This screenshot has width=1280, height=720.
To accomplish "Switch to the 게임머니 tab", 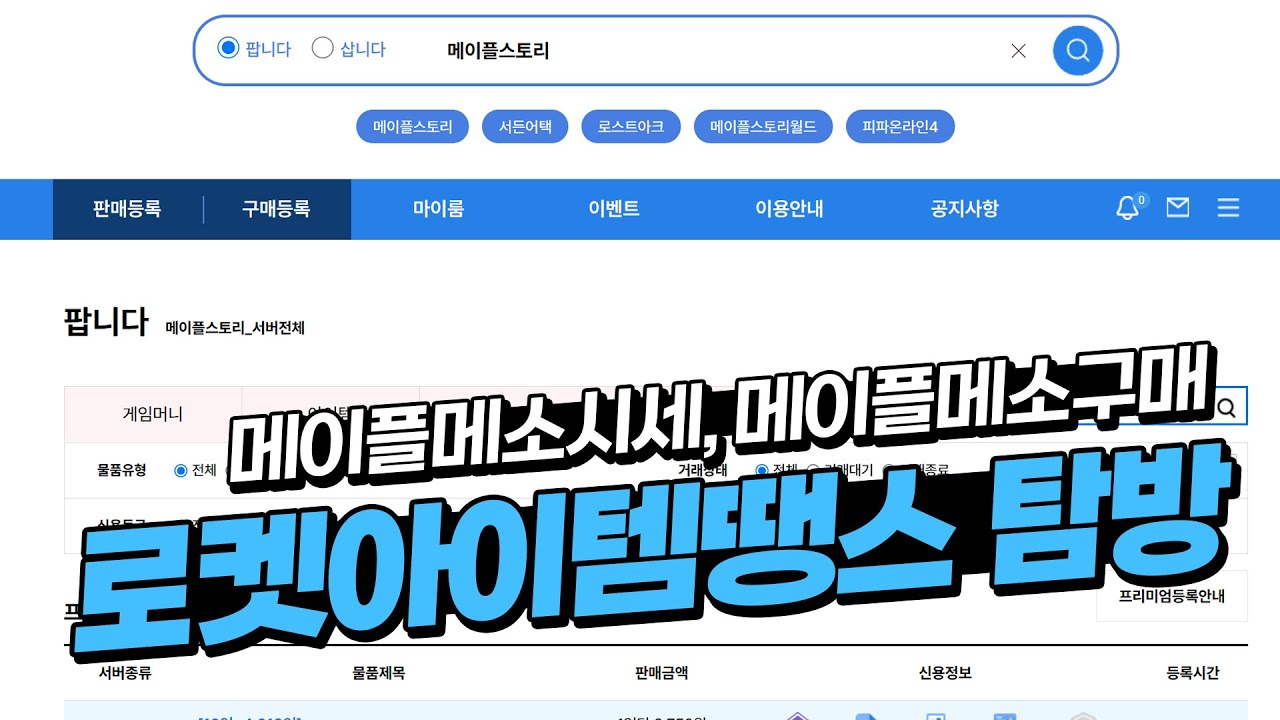I will 153,414.
